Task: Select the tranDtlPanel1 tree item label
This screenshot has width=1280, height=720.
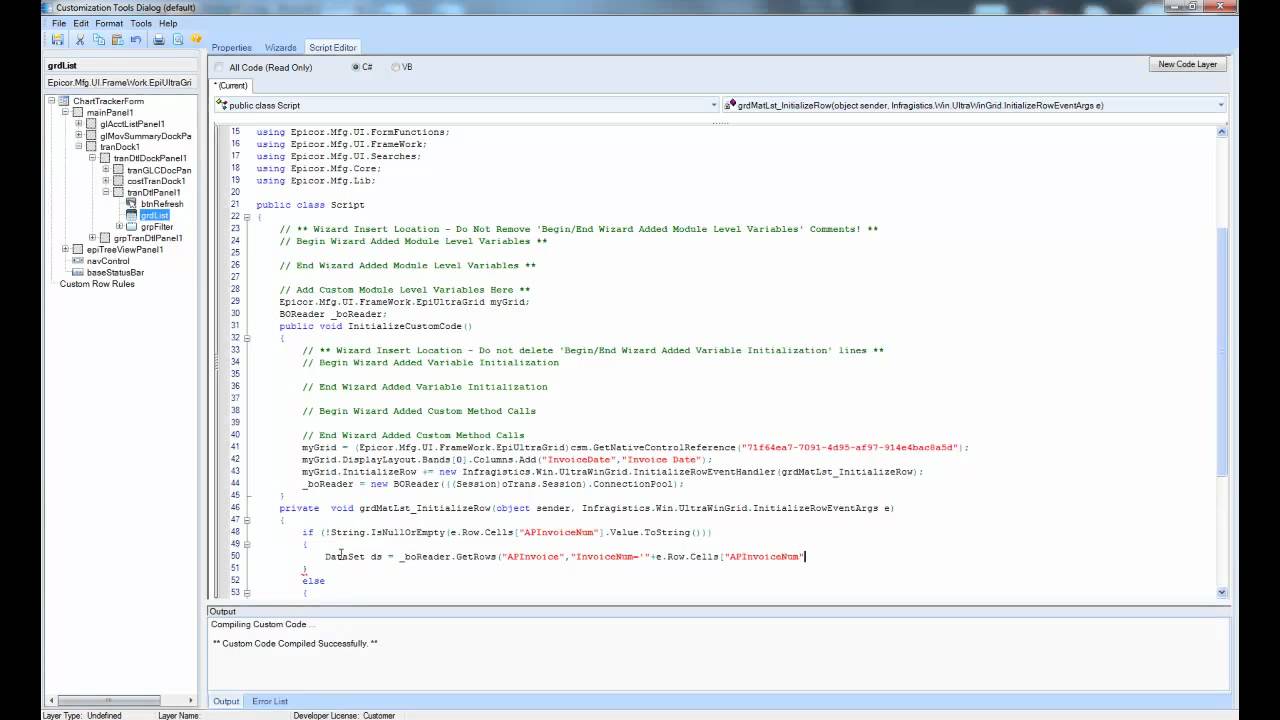Action: tap(153, 192)
